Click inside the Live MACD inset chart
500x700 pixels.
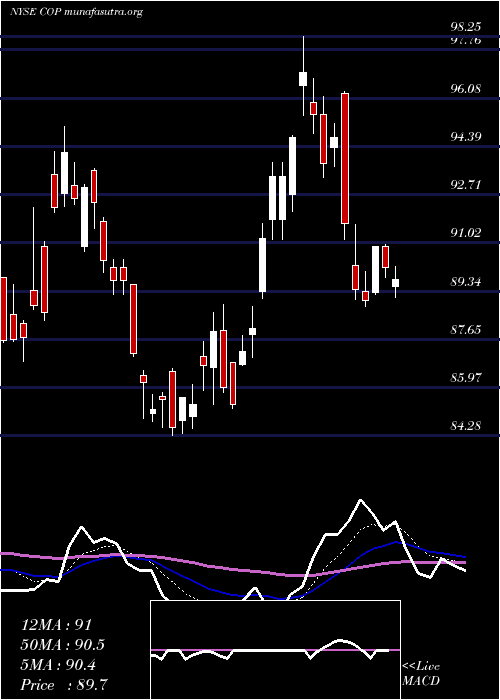275,650
